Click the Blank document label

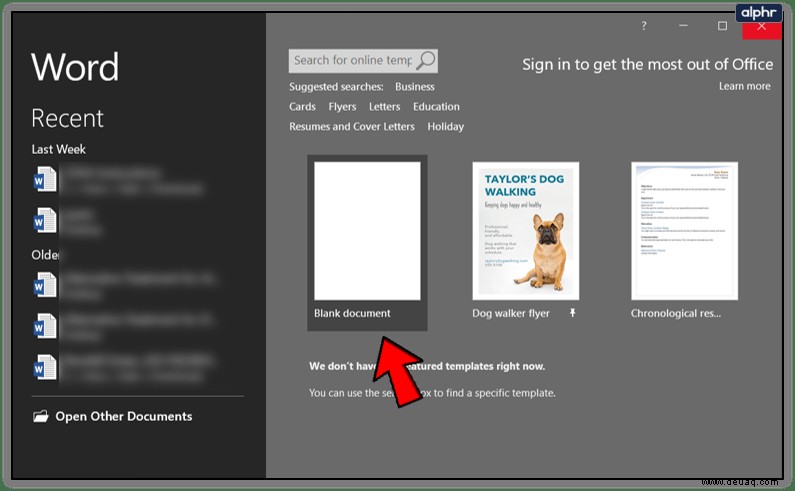(352, 313)
